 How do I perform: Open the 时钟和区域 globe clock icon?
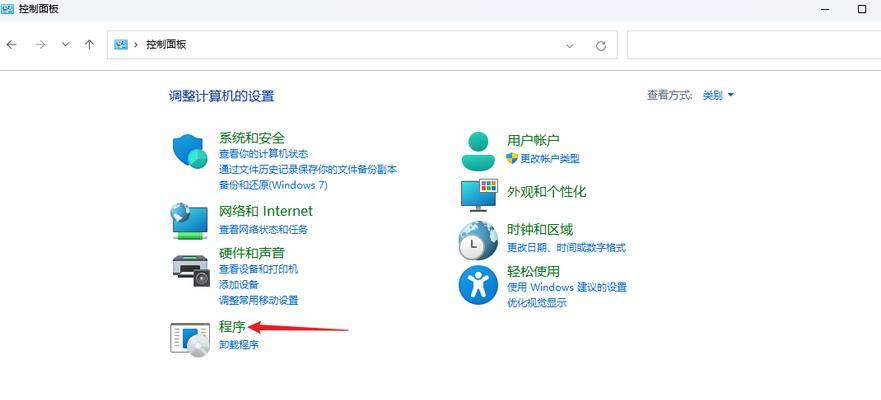tap(478, 240)
